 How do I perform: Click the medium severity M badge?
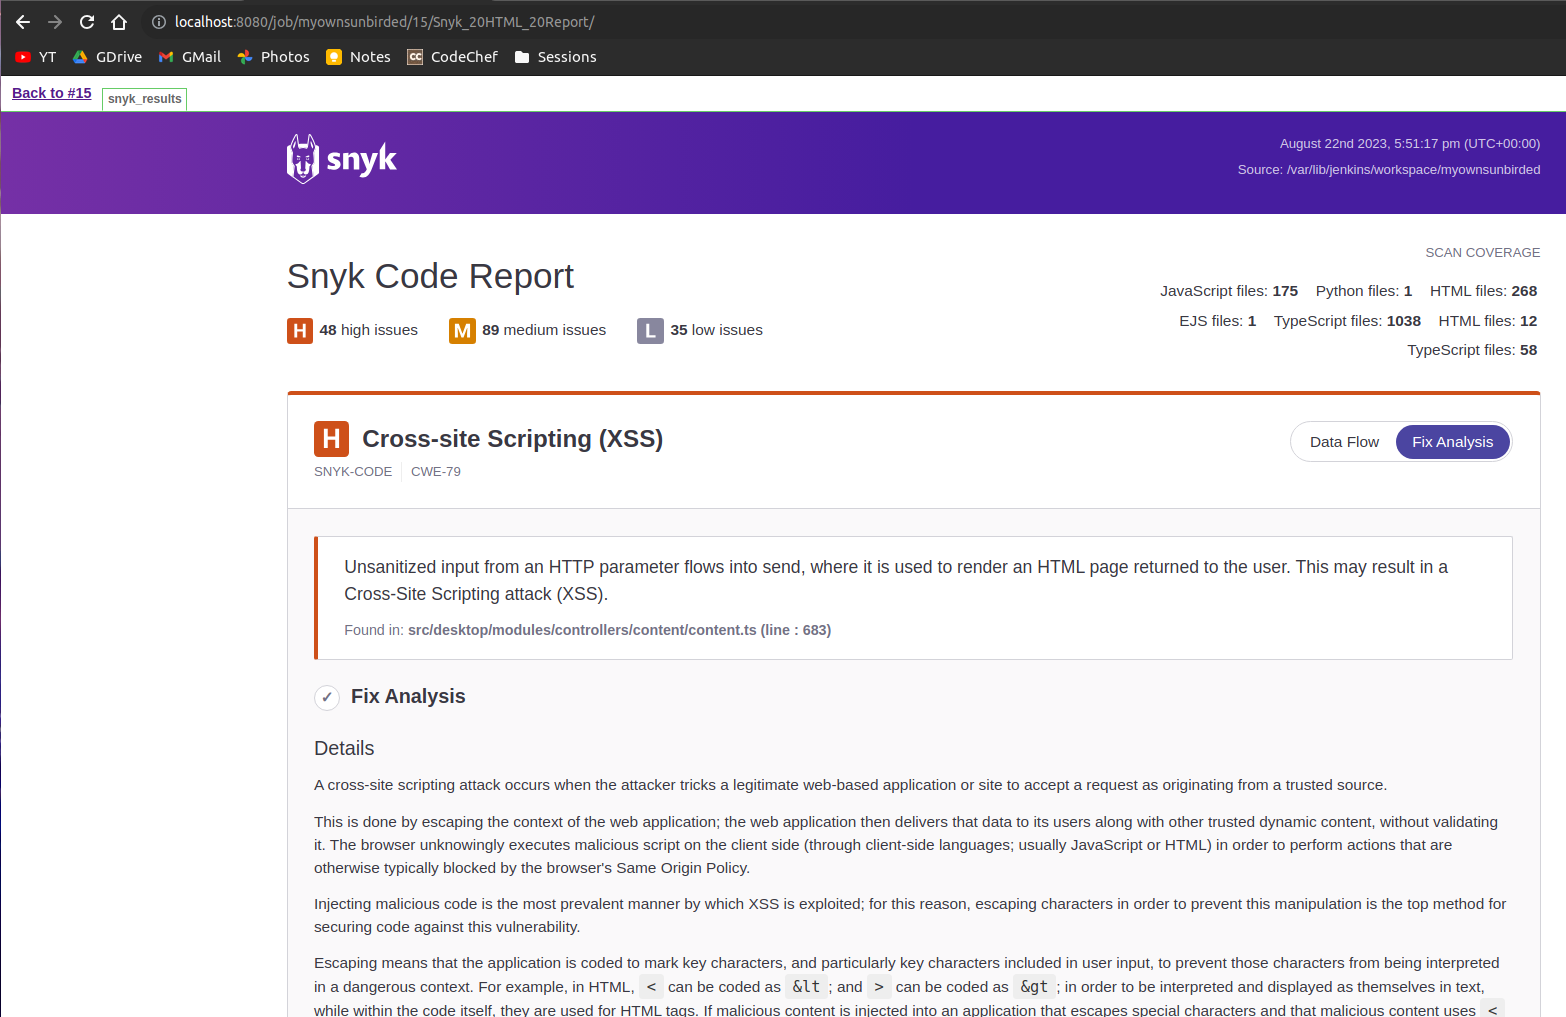pos(462,330)
